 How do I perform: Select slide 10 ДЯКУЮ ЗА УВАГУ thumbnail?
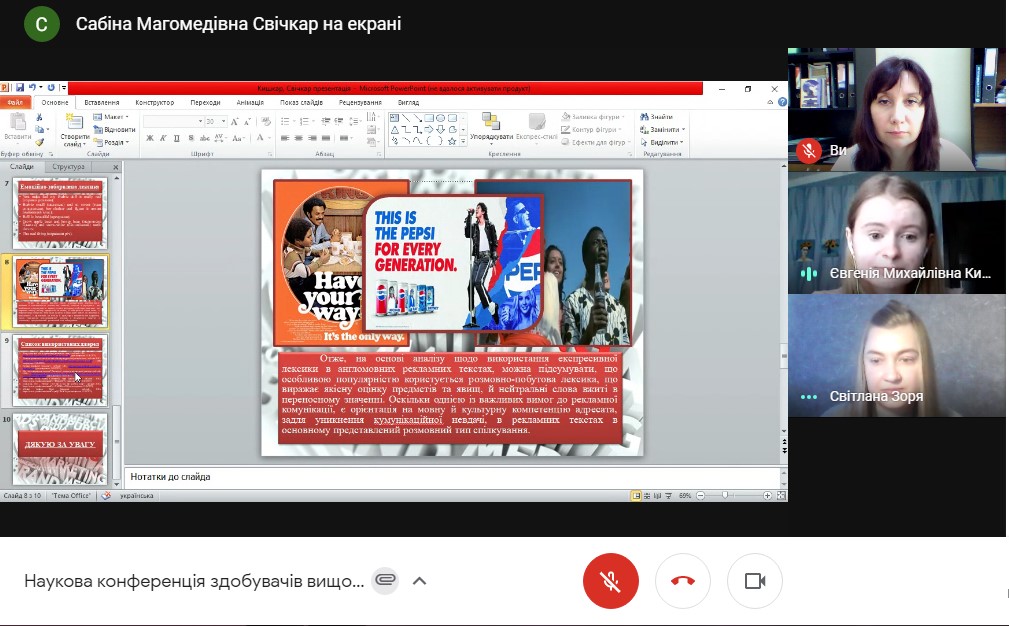tap(60, 448)
